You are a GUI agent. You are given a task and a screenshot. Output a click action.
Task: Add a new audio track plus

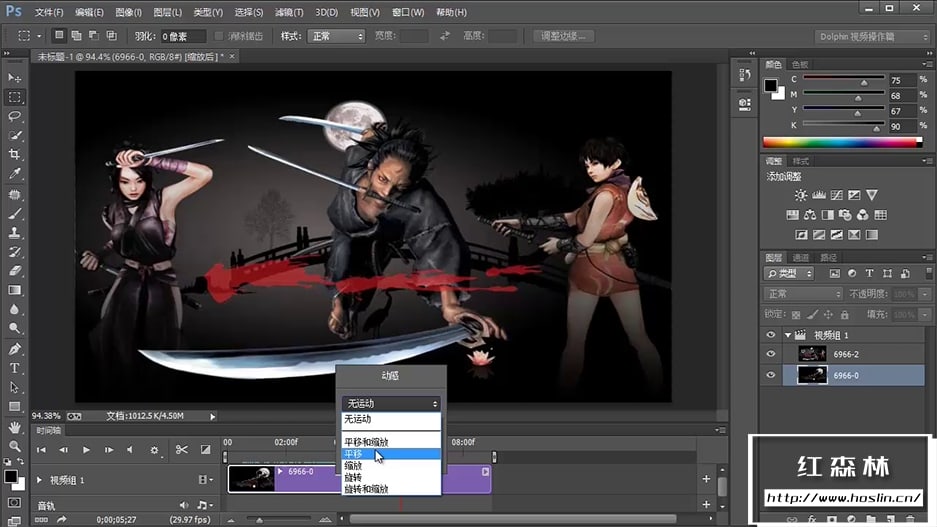tap(706, 505)
